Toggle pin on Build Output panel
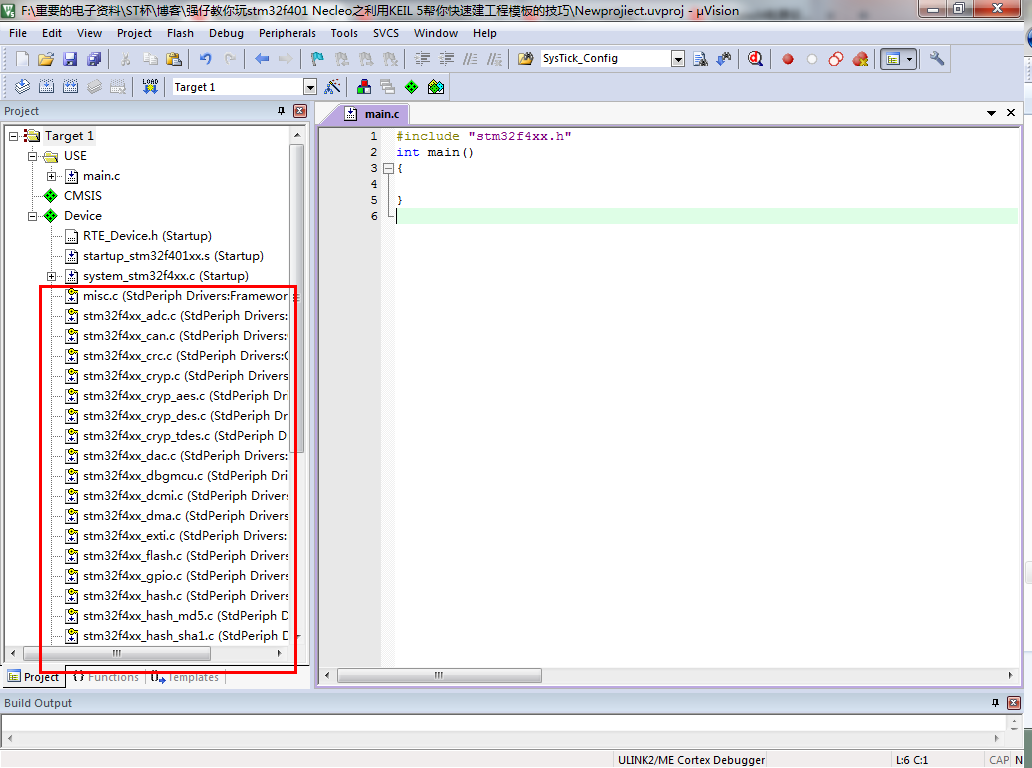Image resolution: width=1032 pixels, height=768 pixels. click(995, 703)
